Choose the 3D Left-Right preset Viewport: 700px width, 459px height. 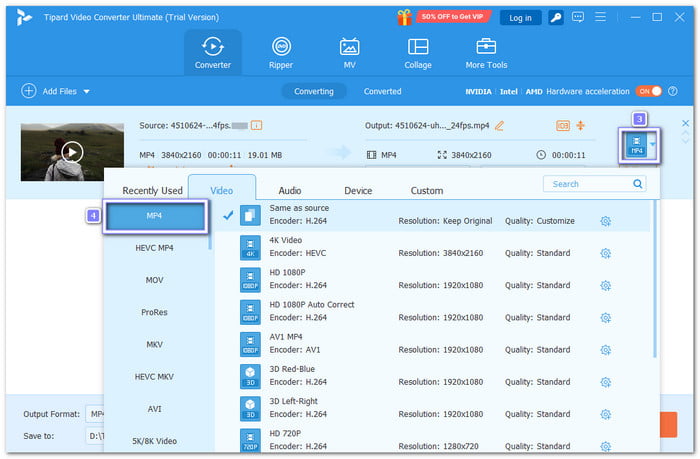click(x=432, y=408)
